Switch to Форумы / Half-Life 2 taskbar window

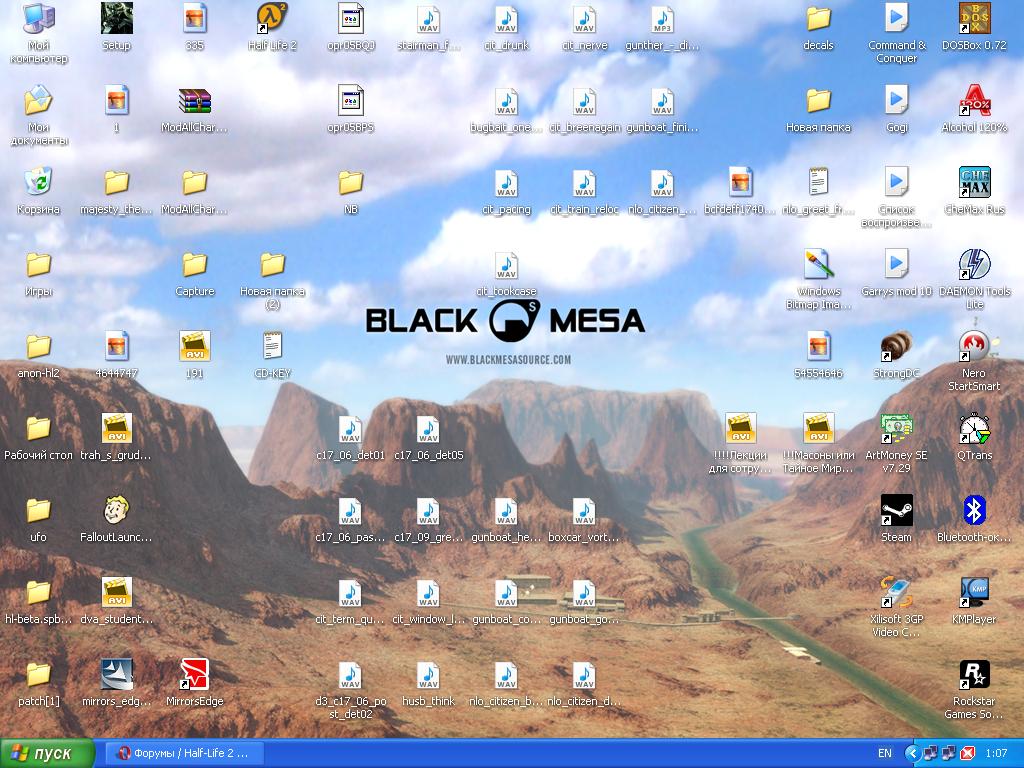tap(184, 753)
